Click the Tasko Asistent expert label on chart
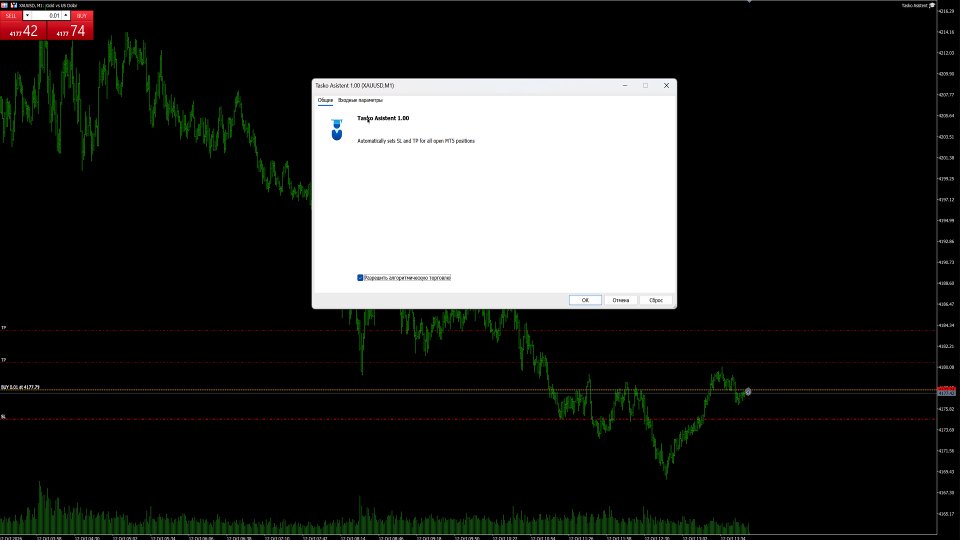Screen dimensions: 960x540 (918, 5)
